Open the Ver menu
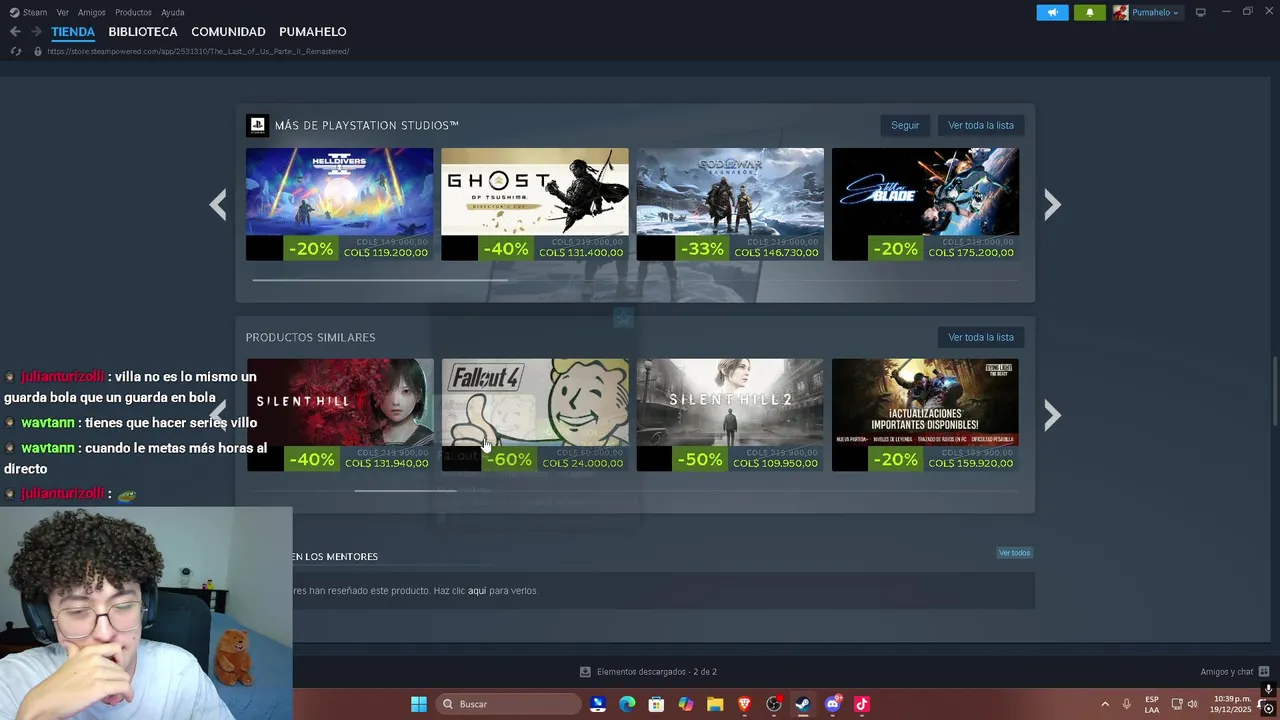 click(x=62, y=12)
